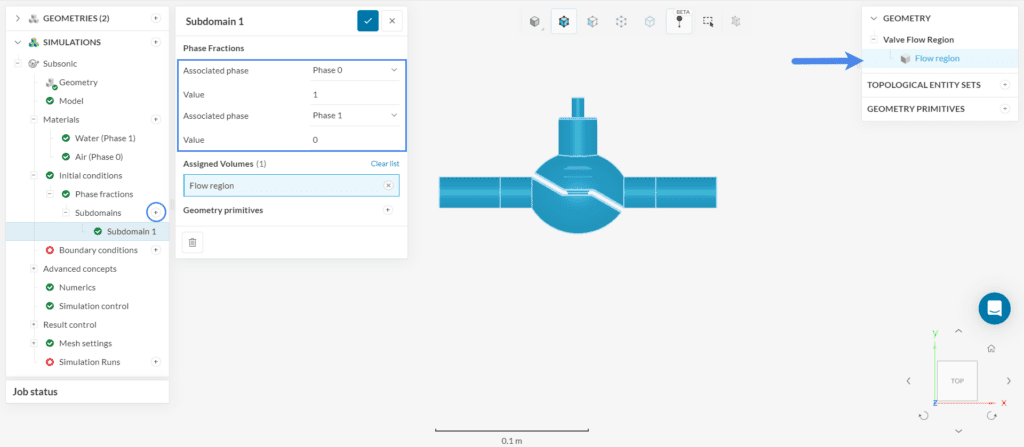Screen dimensions: 1024x447
Task: Select Subdomain 1 in the tree
Action: [x=131, y=231]
